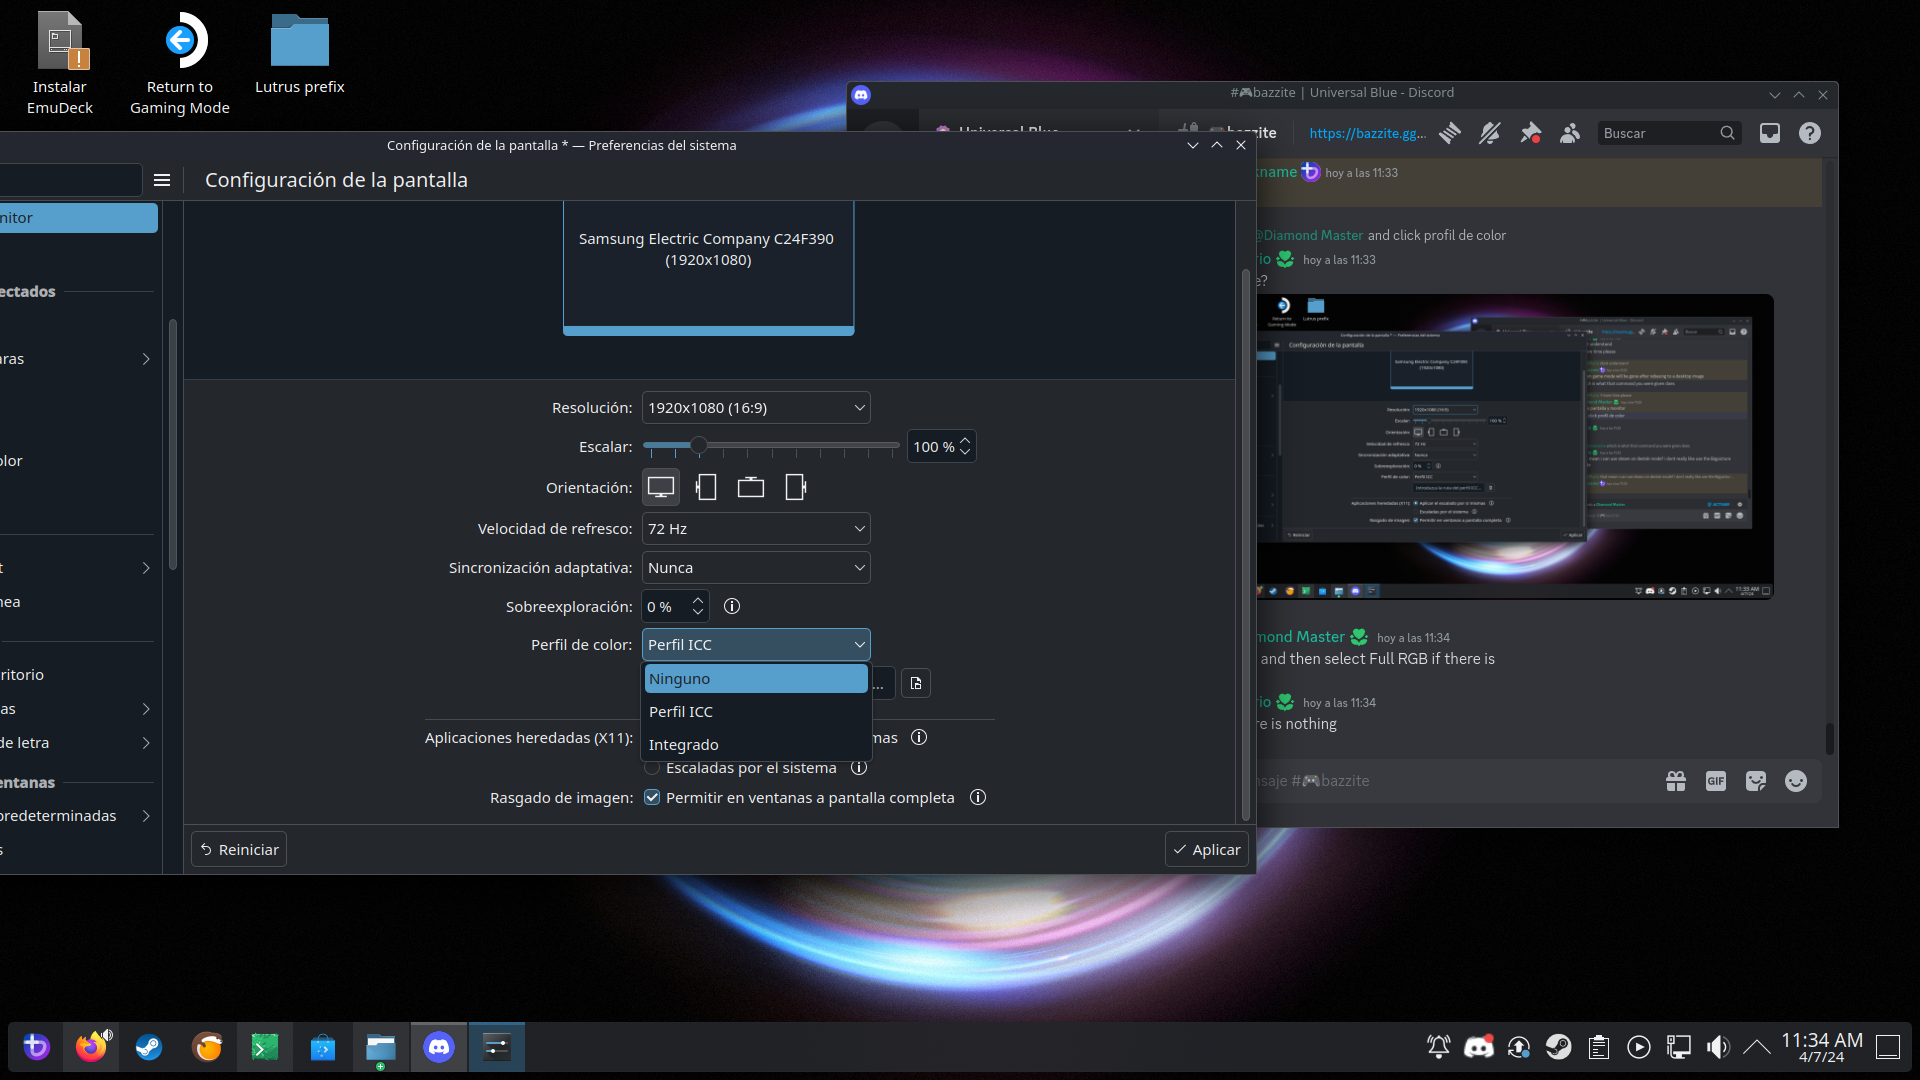Open Steam from the taskbar
The width and height of the screenshot is (1920, 1080).
(x=149, y=1047)
